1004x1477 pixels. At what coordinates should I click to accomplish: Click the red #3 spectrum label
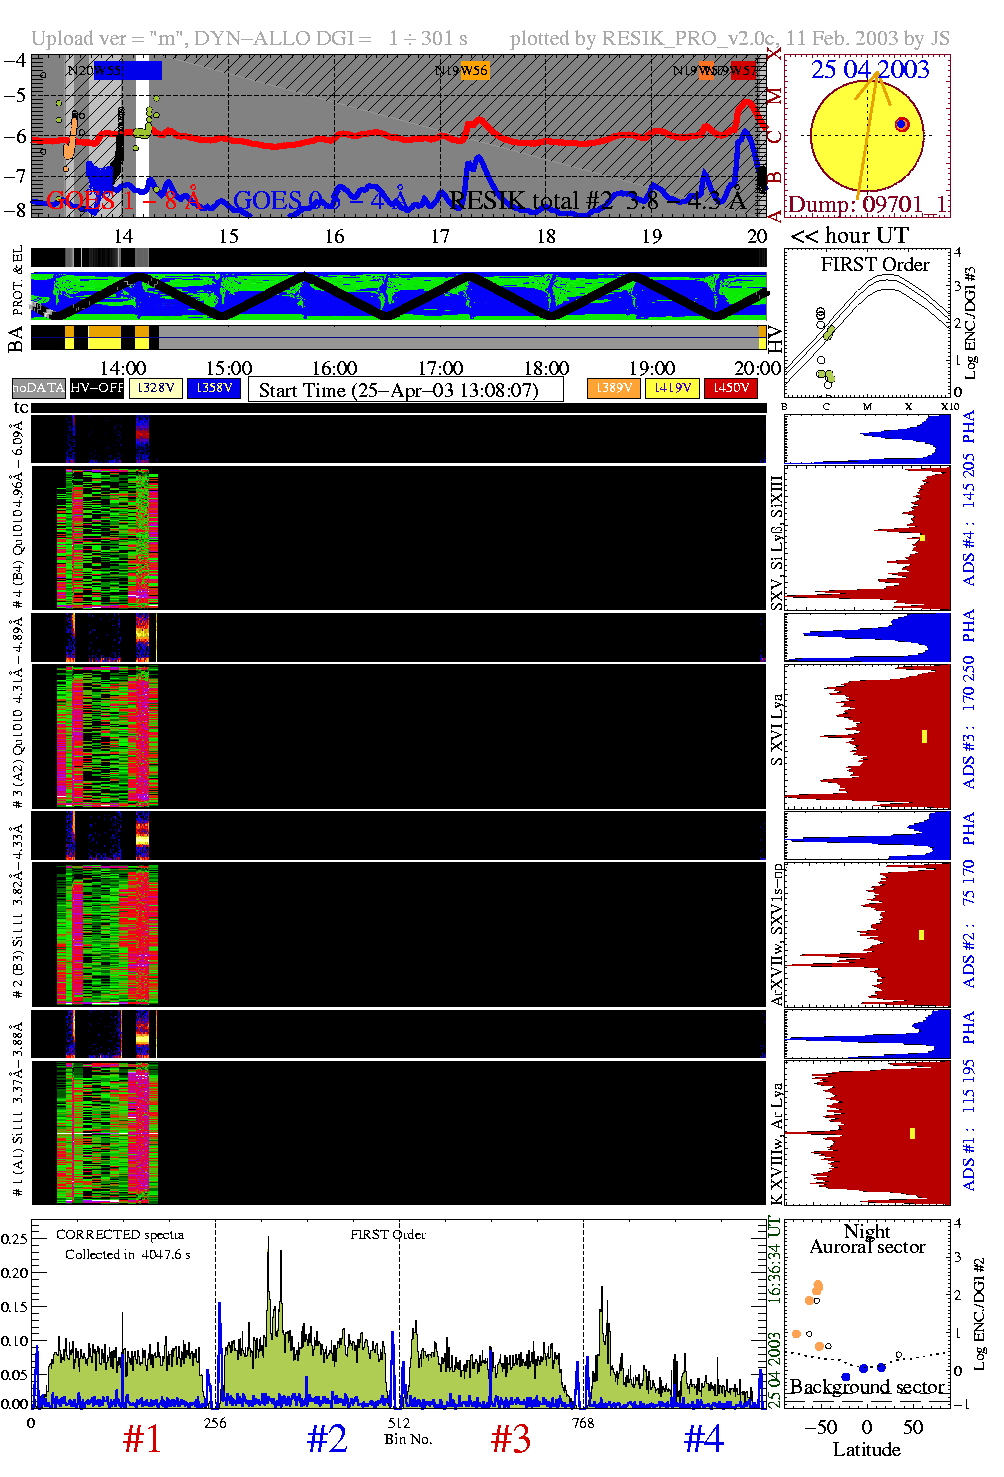point(511,1439)
